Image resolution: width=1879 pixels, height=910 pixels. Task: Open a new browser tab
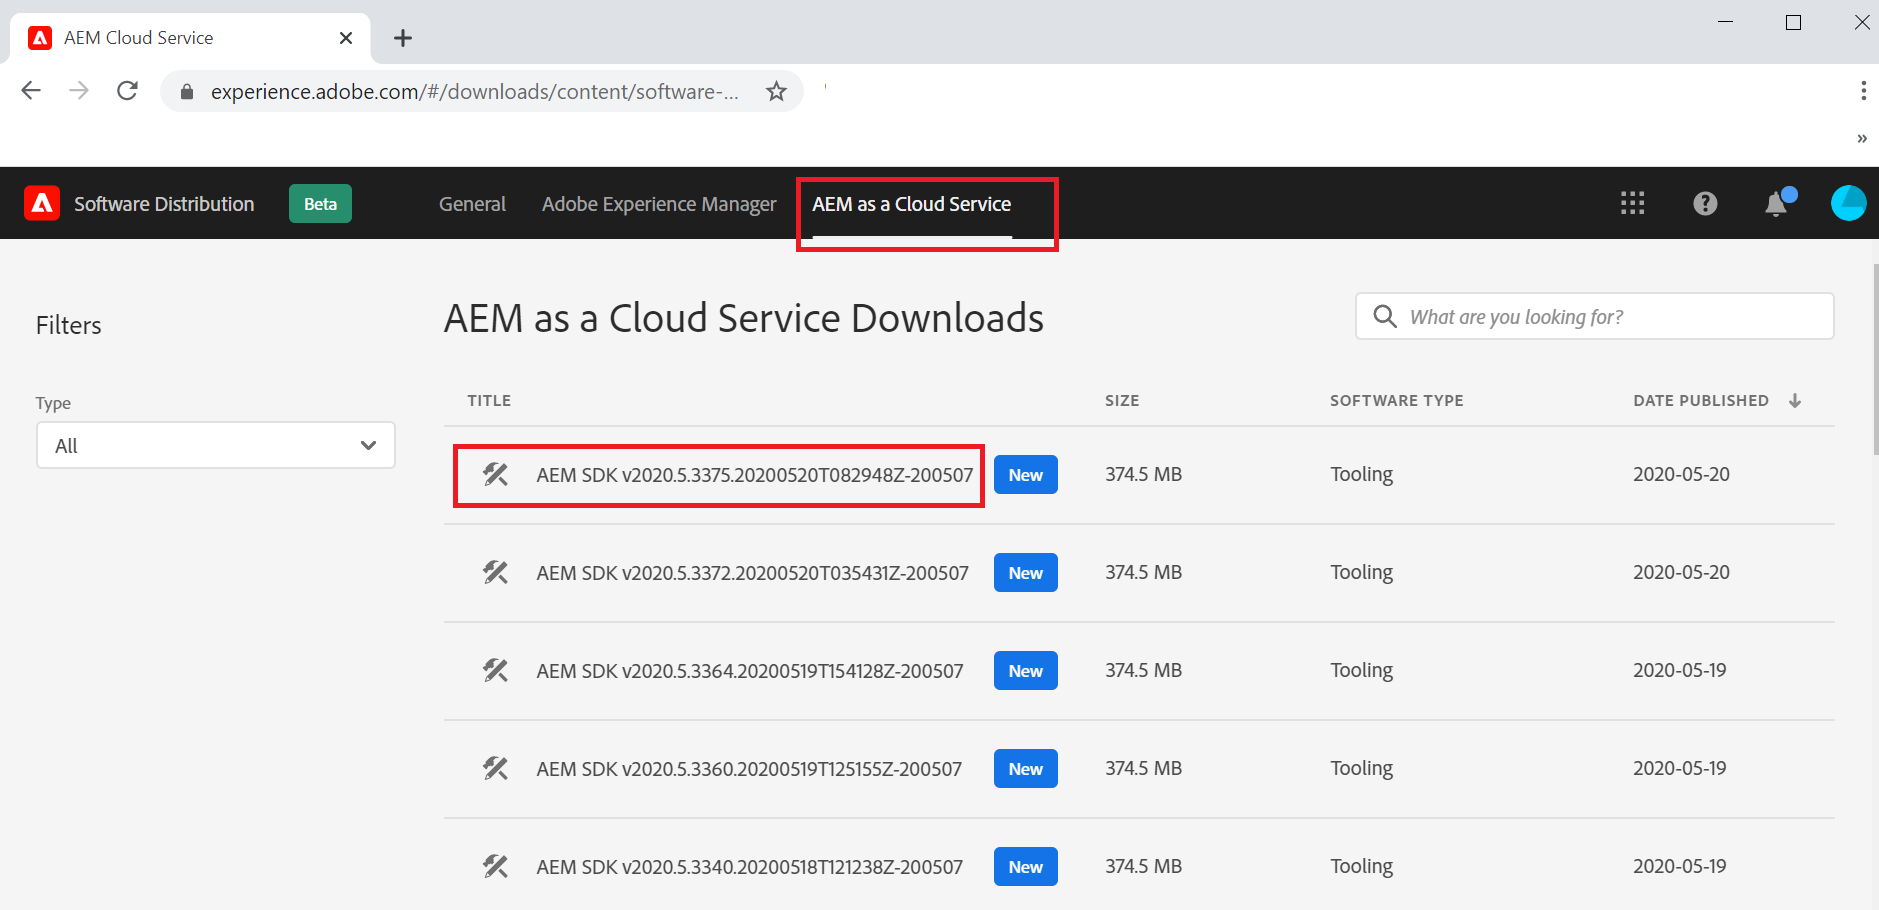[x=403, y=38]
